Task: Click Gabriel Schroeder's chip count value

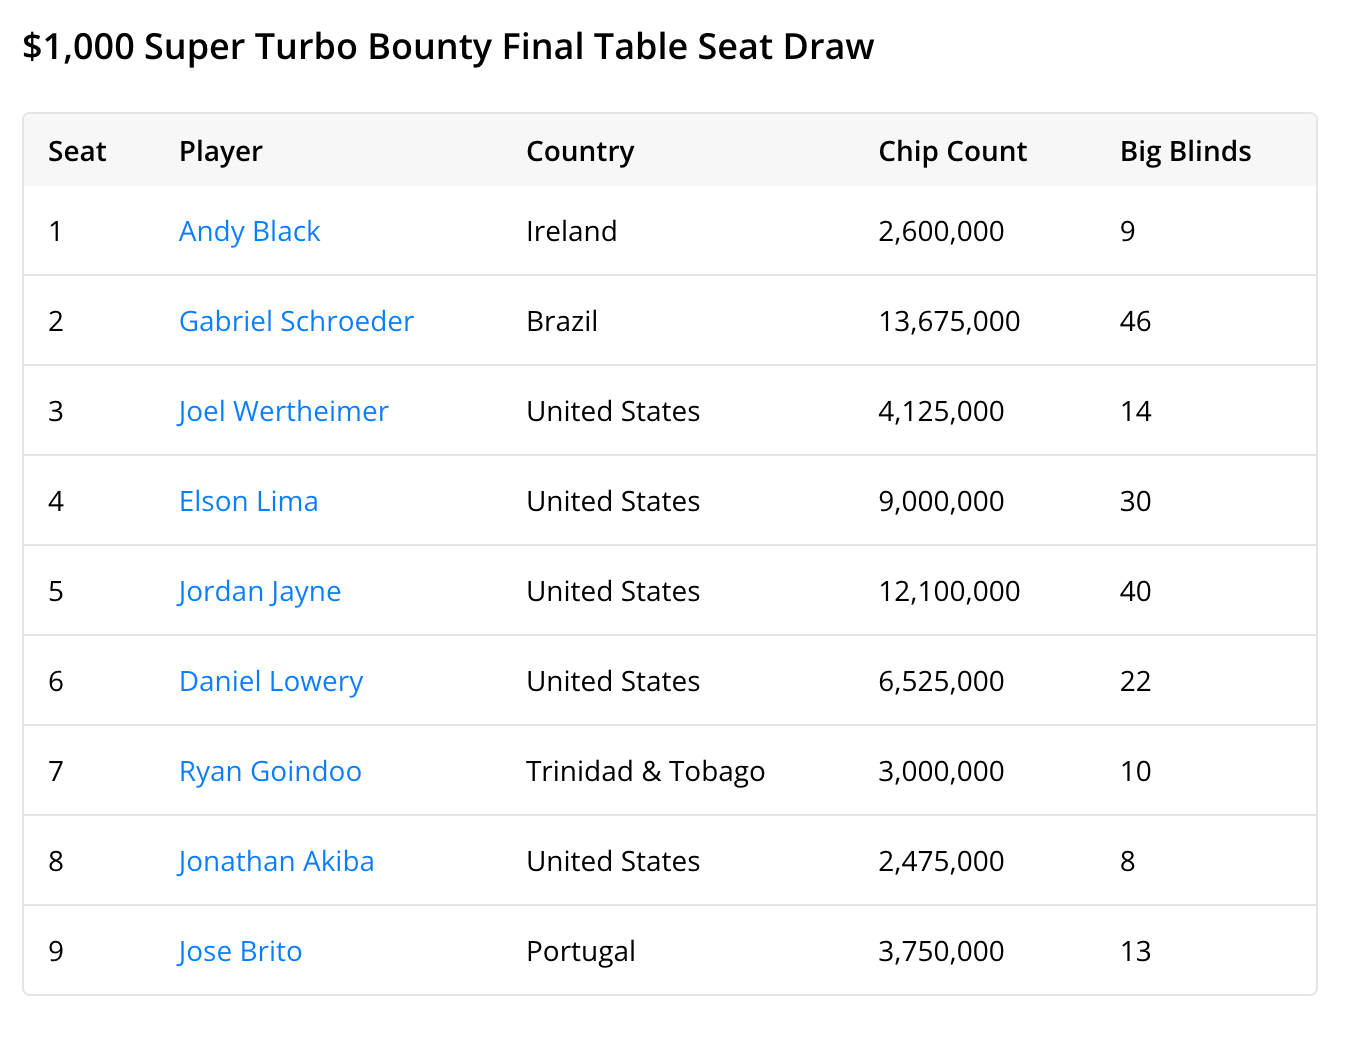Action: tap(948, 321)
